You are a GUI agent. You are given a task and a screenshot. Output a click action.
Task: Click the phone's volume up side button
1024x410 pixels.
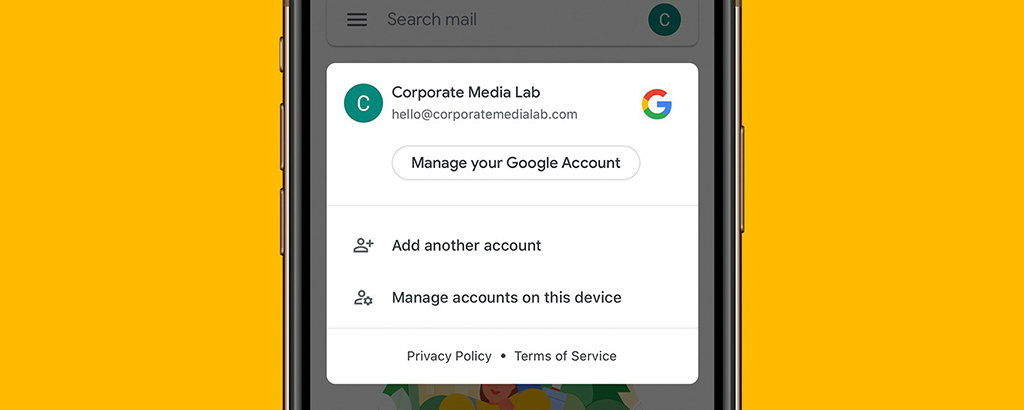point(283,136)
